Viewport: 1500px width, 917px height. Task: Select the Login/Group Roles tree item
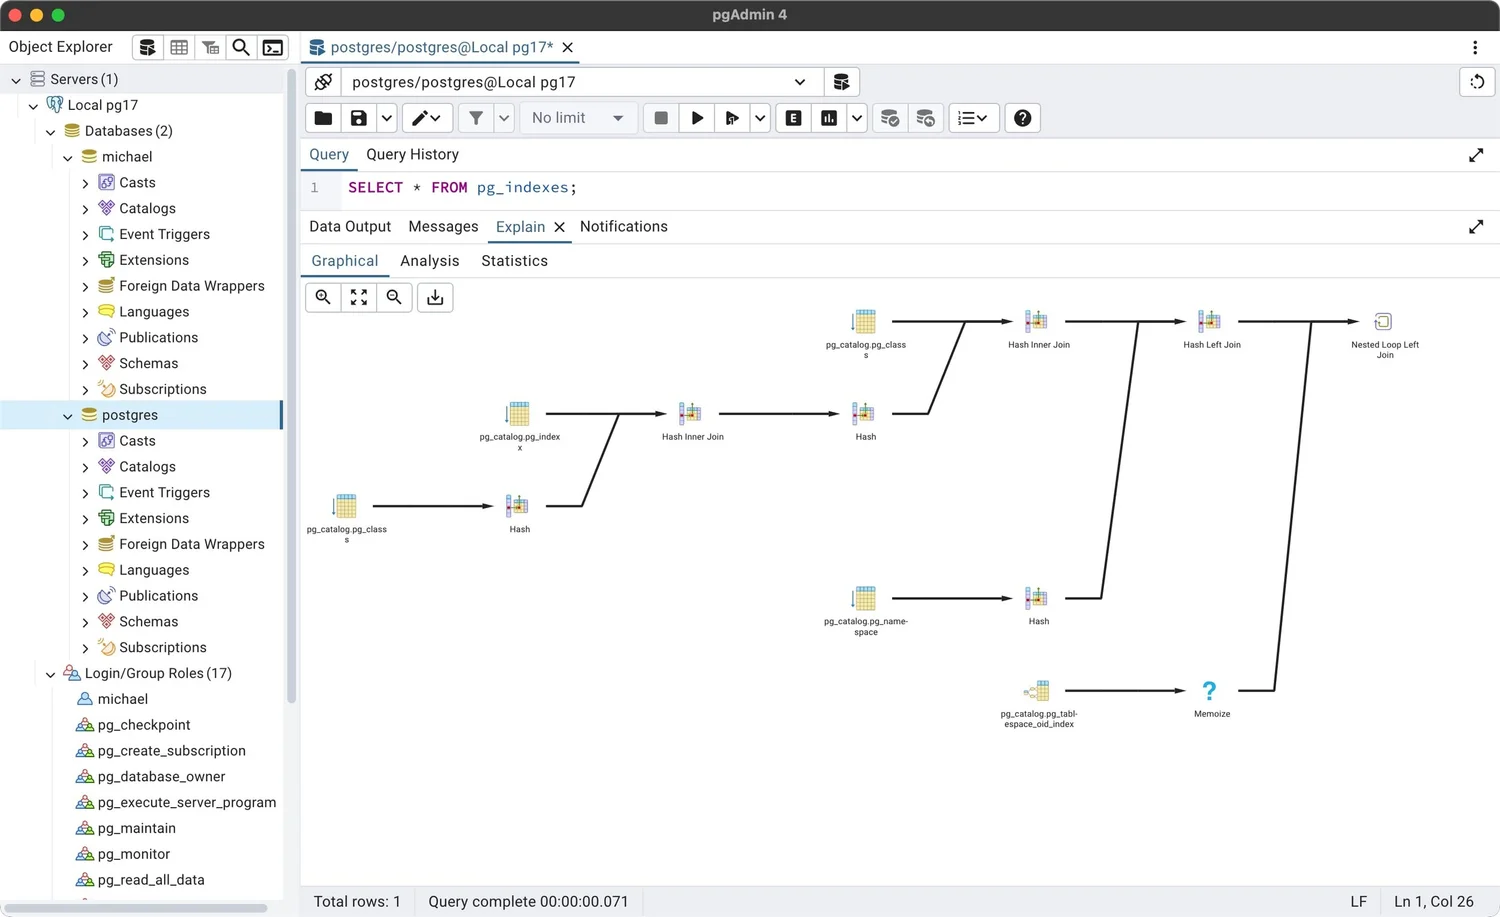160,673
